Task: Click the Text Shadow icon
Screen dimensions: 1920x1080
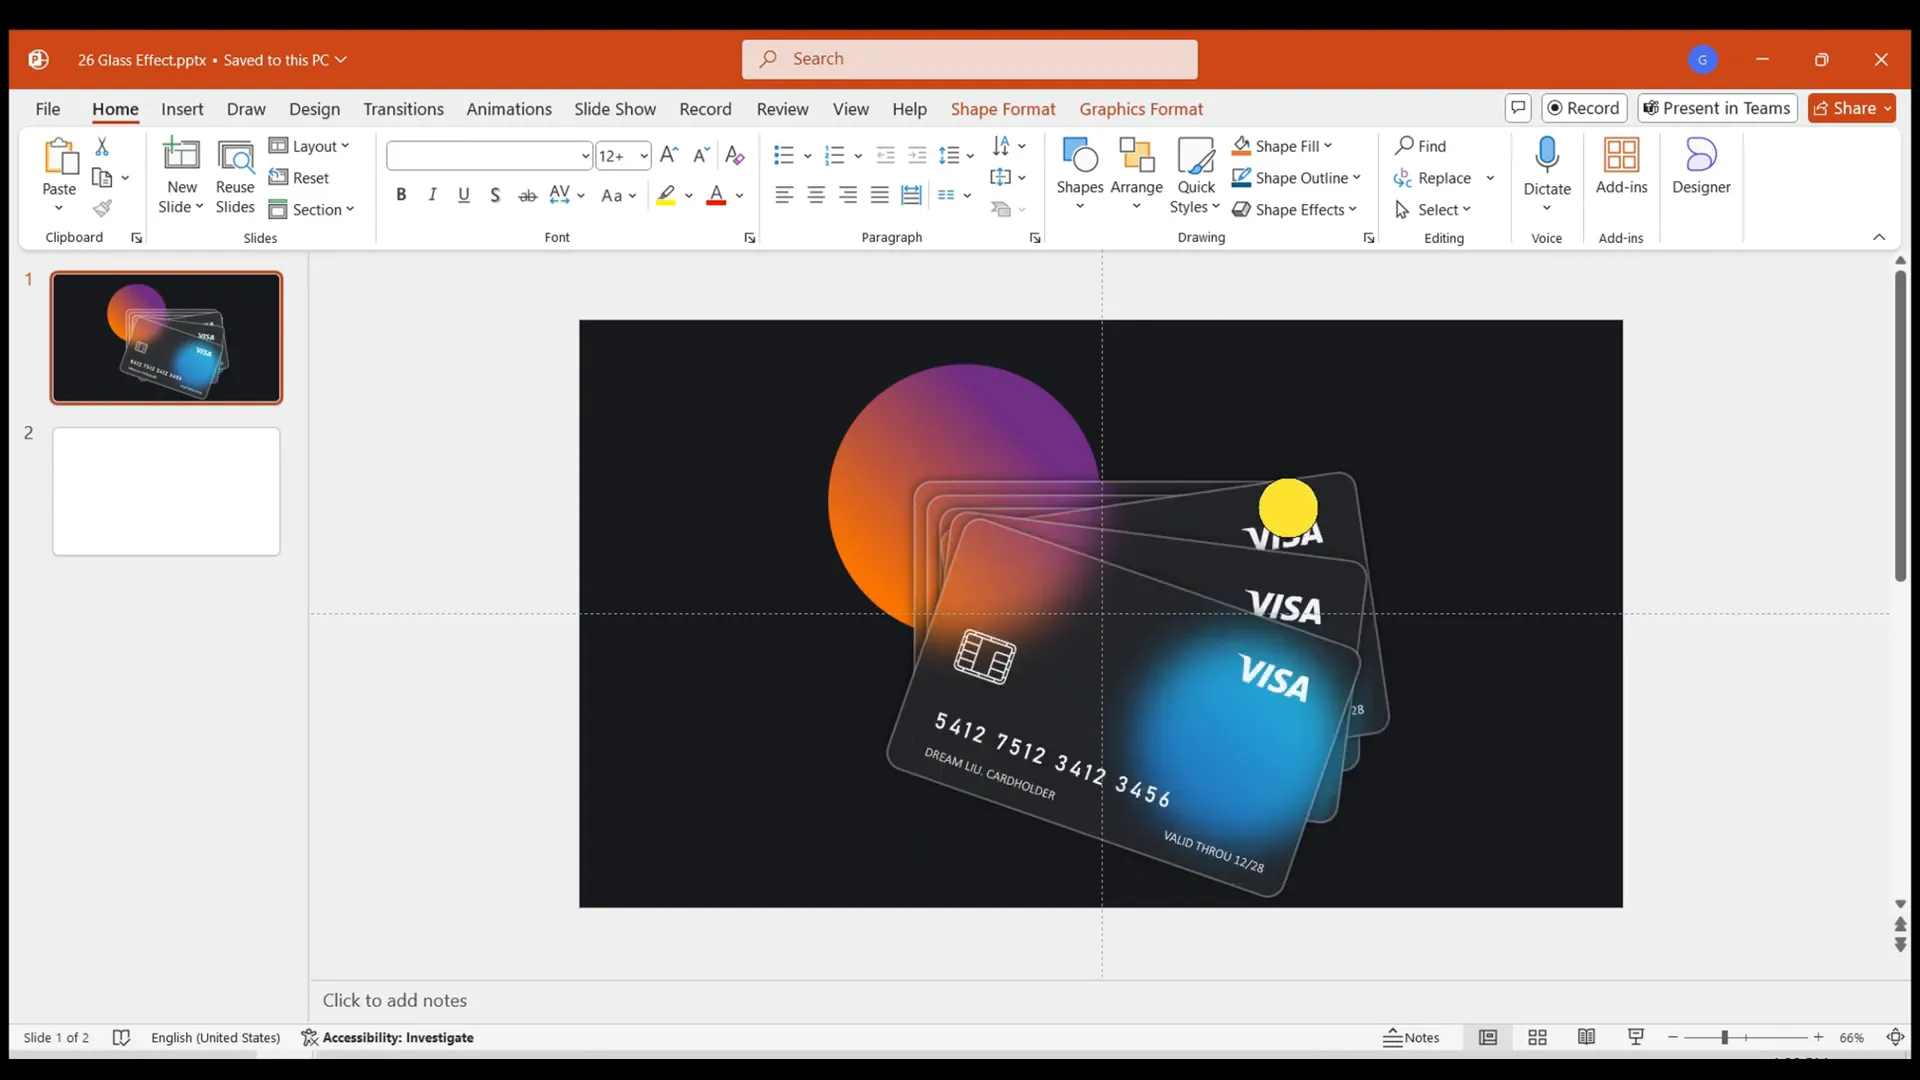Action: tap(495, 195)
